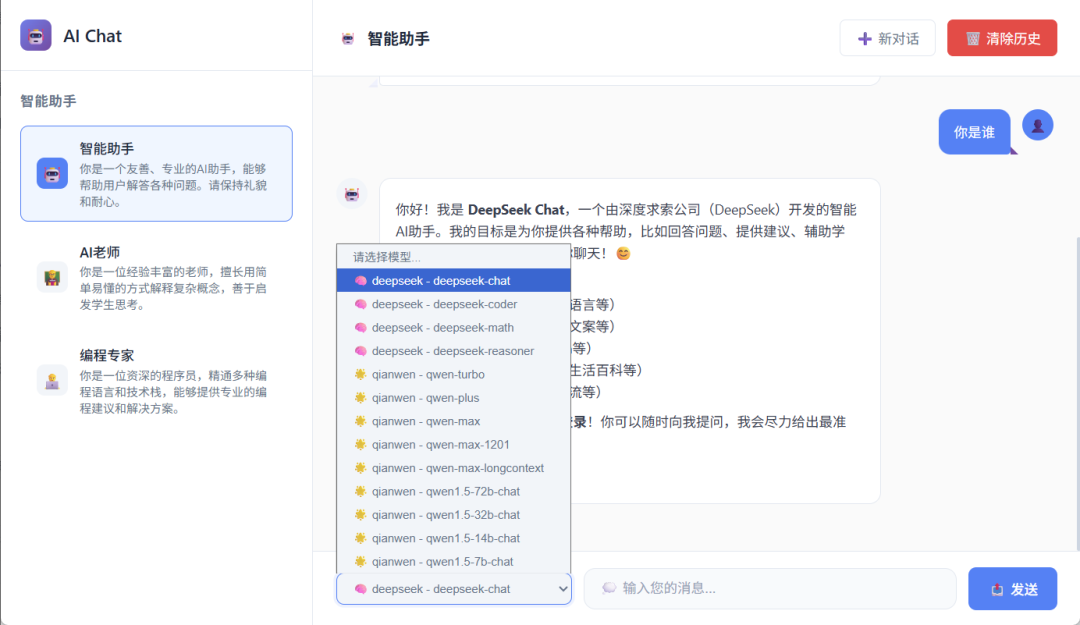1080x625 pixels.
Task: Select qianwen - qwen-max-1201 model
Action: click(x=454, y=444)
